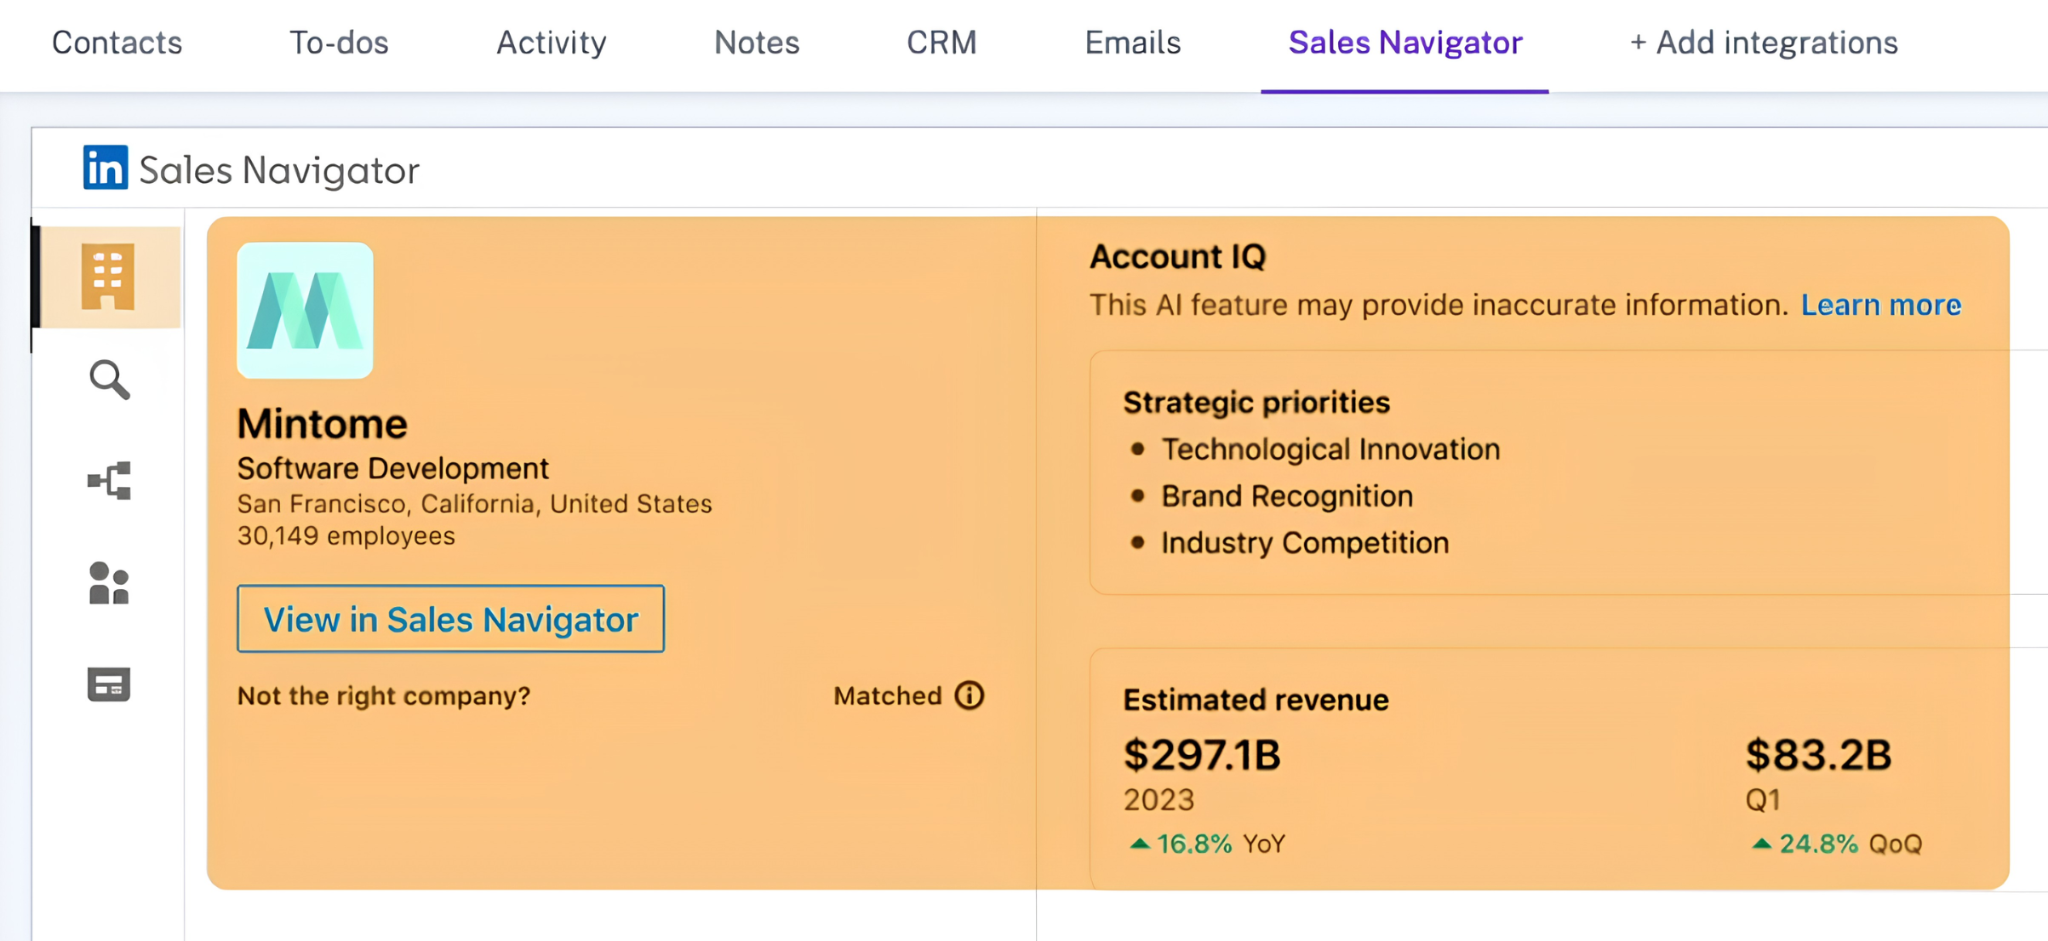The width and height of the screenshot is (2048, 941).
Task: Select the CRM tab
Action: click(x=941, y=43)
